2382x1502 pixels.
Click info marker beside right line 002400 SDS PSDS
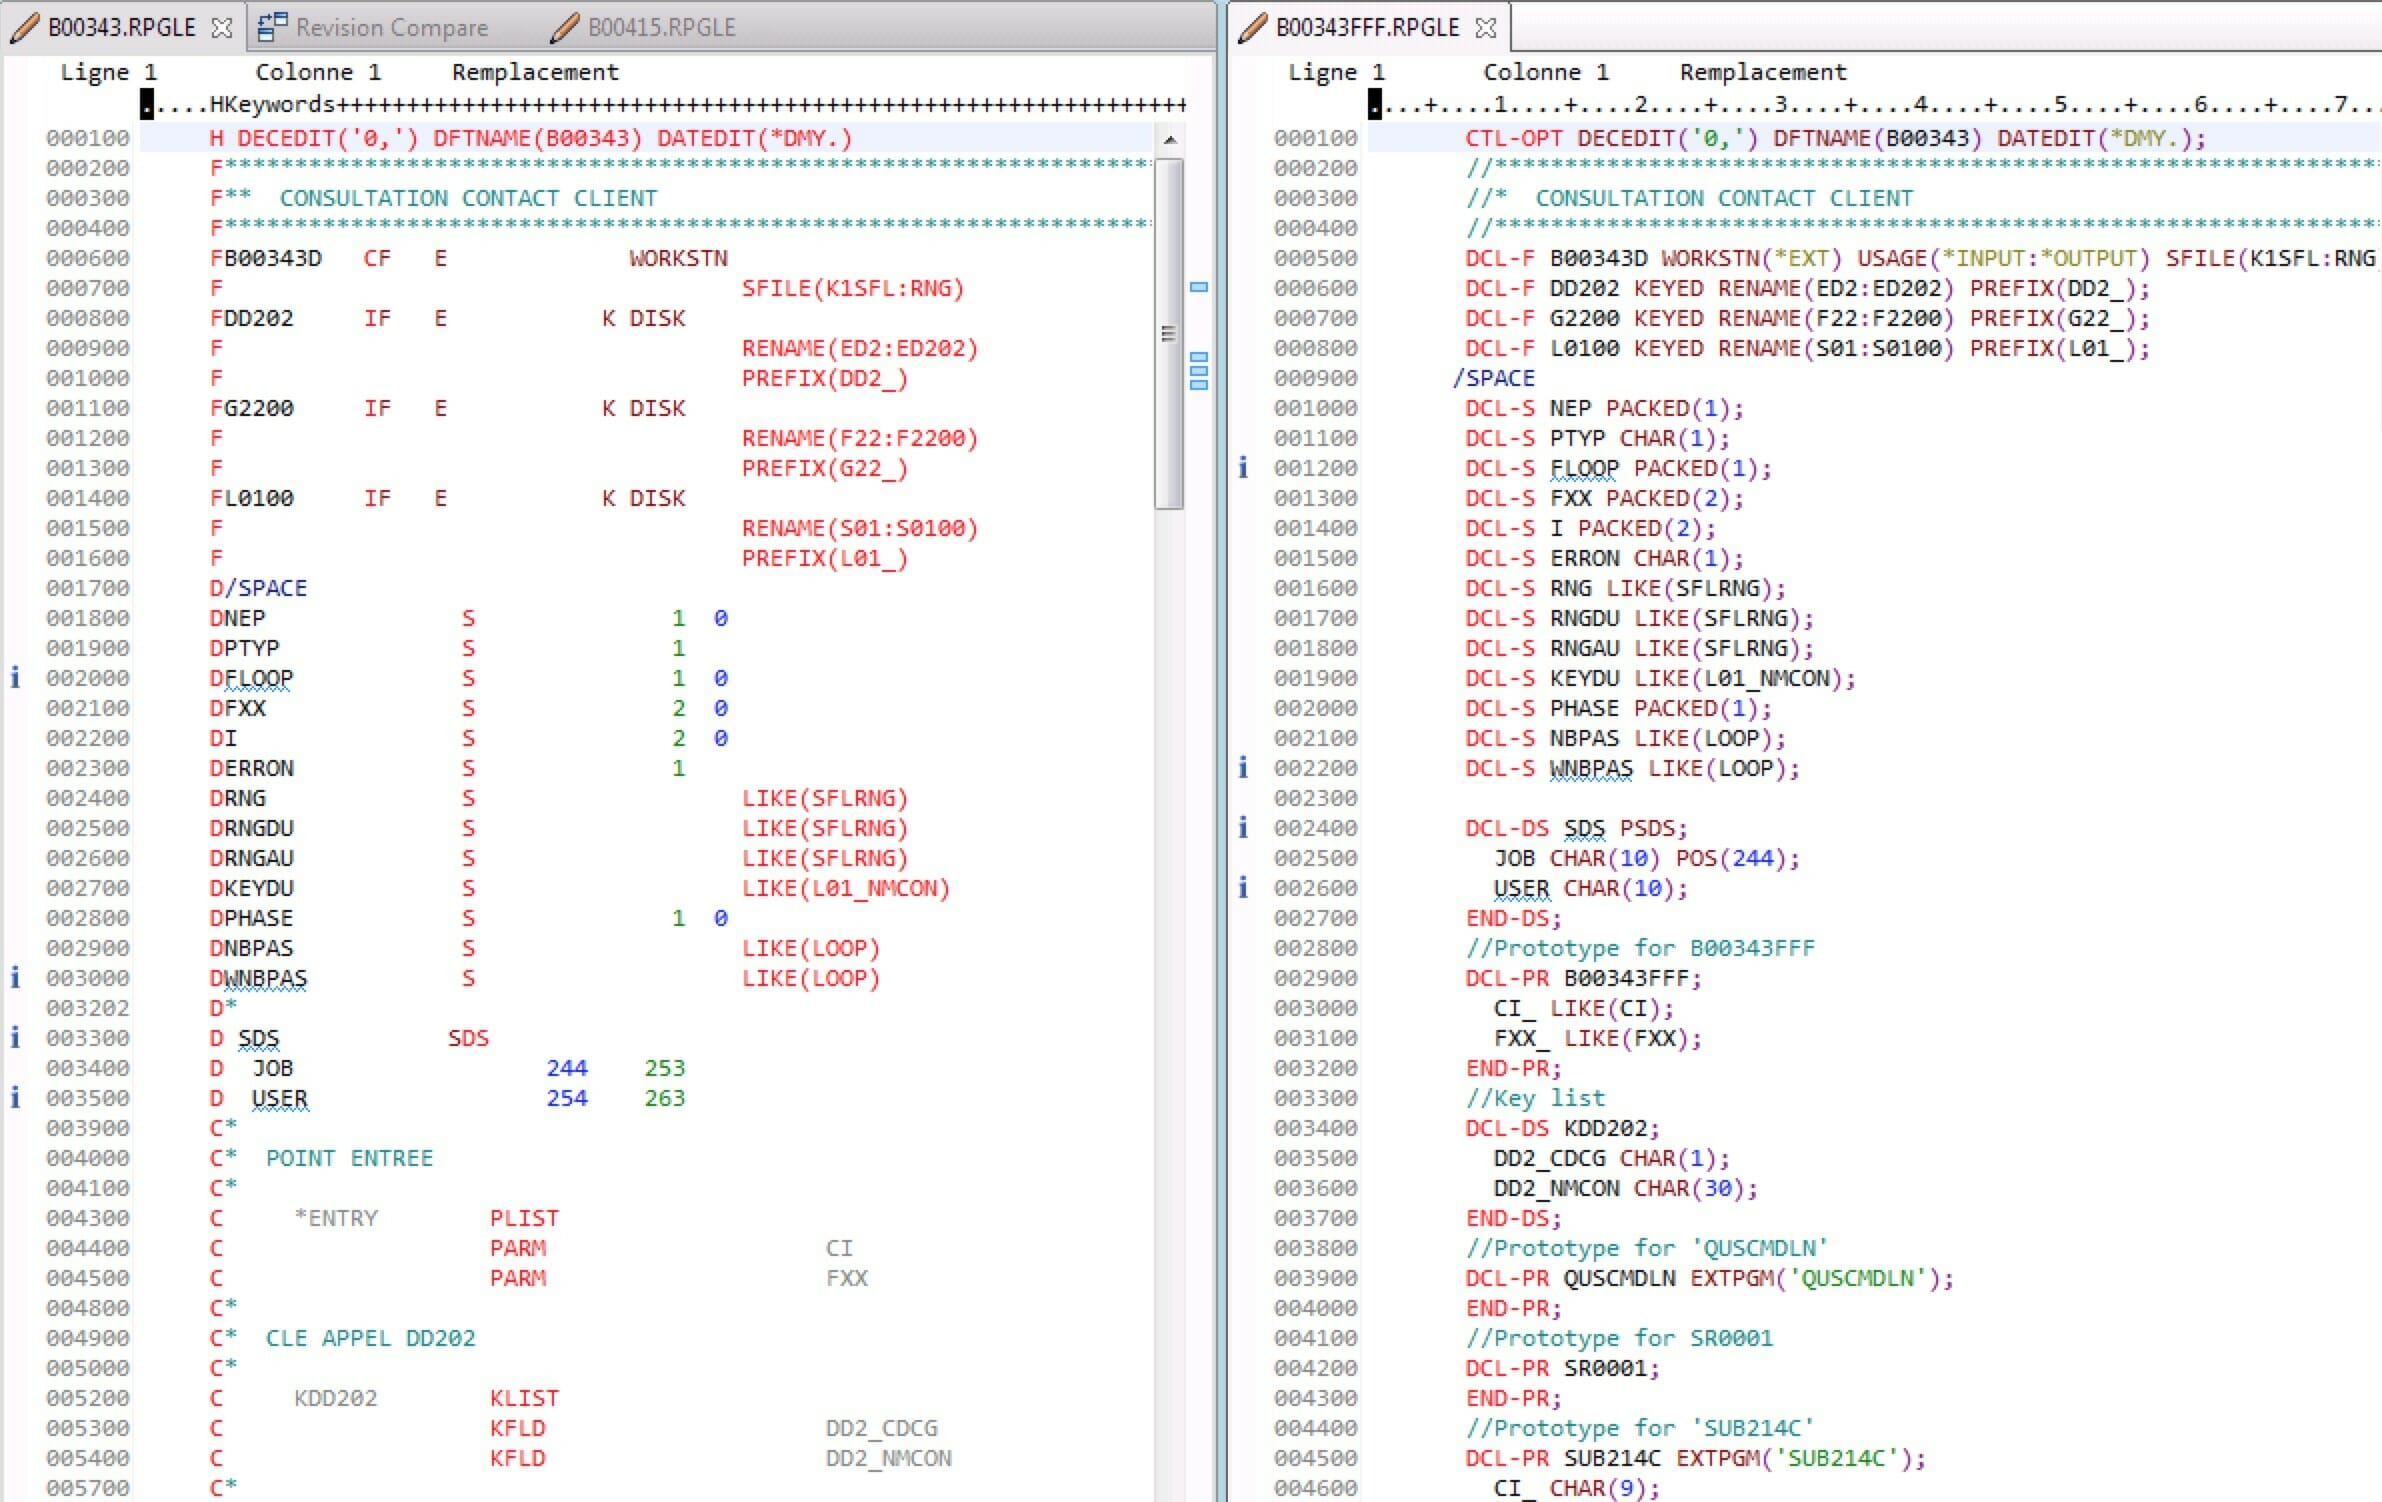[1243, 827]
